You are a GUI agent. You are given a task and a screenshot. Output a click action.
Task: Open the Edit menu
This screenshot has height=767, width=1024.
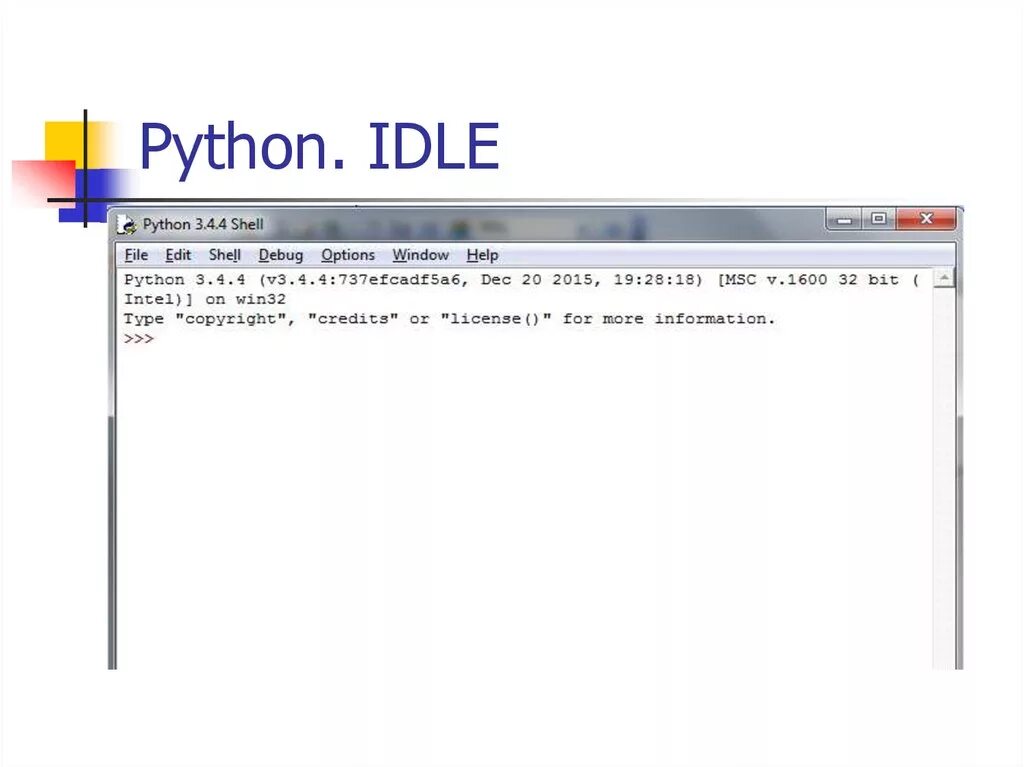[178, 255]
